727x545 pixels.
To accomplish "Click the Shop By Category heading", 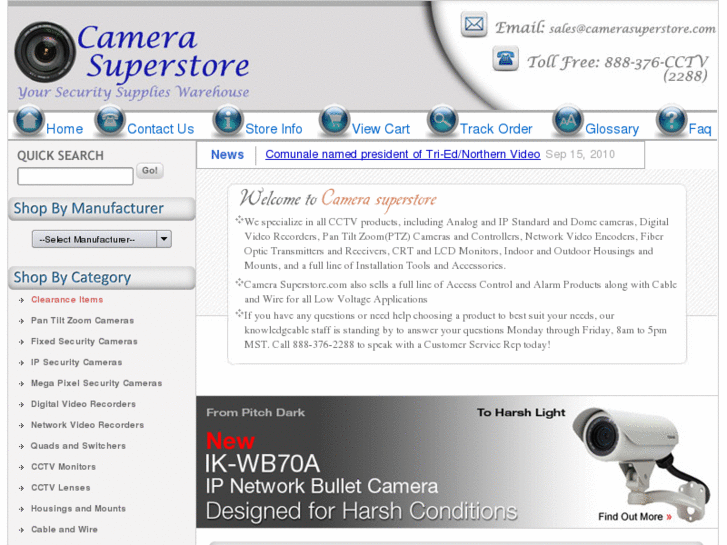I will coord(72,277).
